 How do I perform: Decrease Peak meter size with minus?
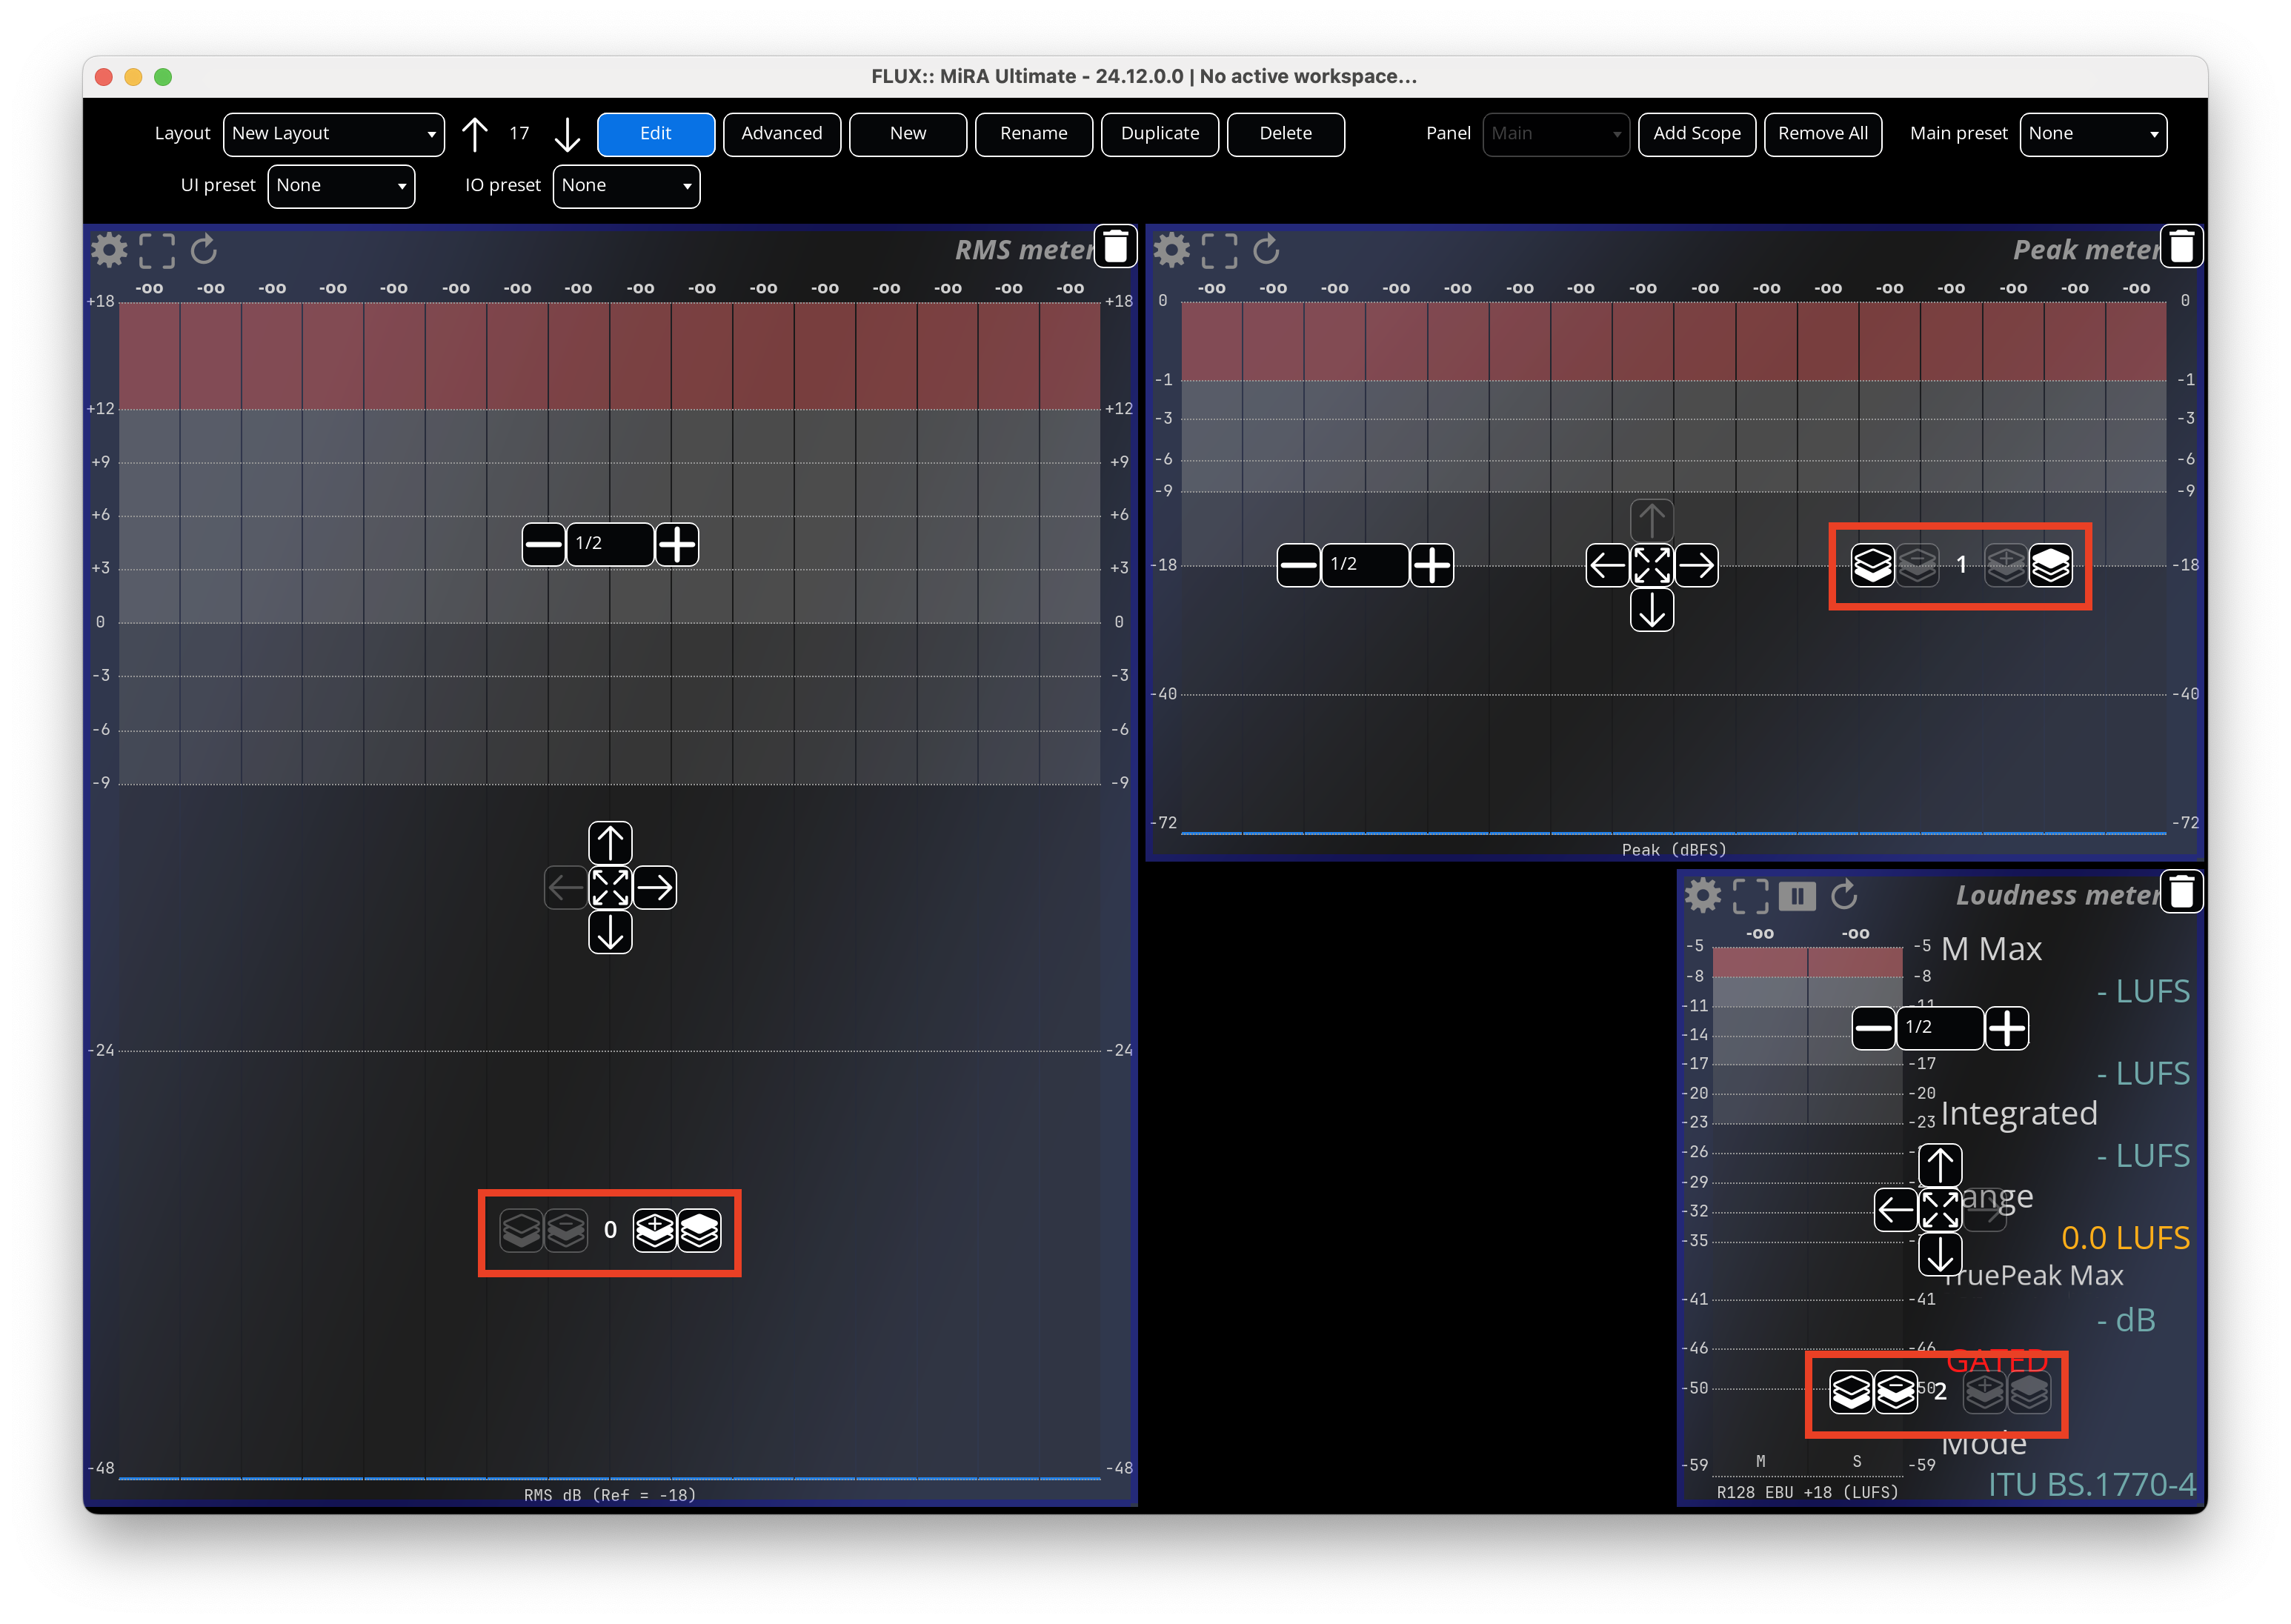point(1298,565)
